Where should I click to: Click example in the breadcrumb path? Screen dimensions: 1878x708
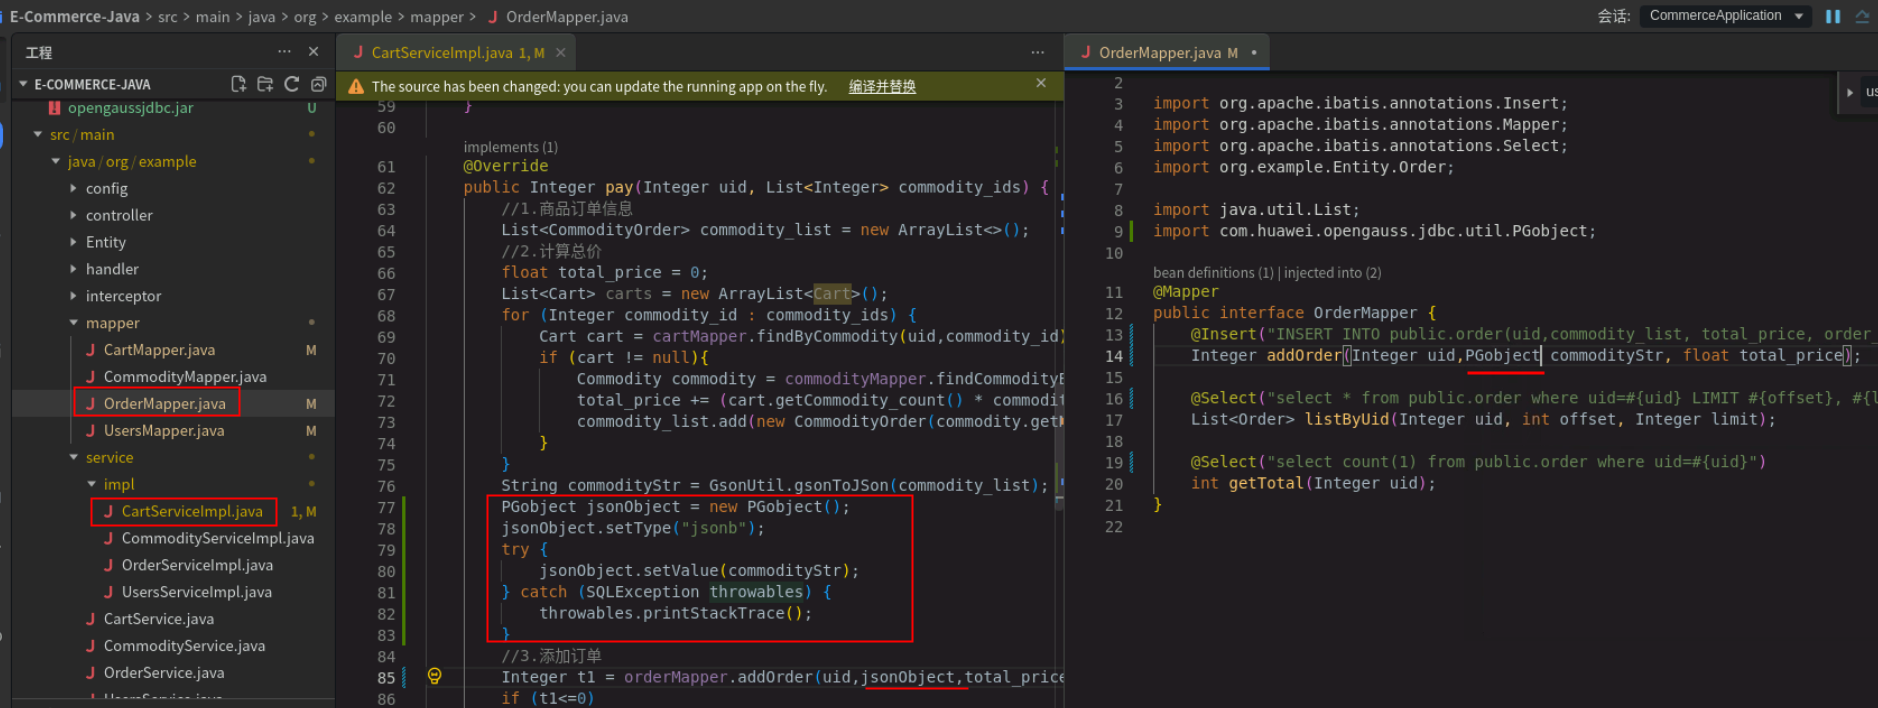tap(362, 17)
